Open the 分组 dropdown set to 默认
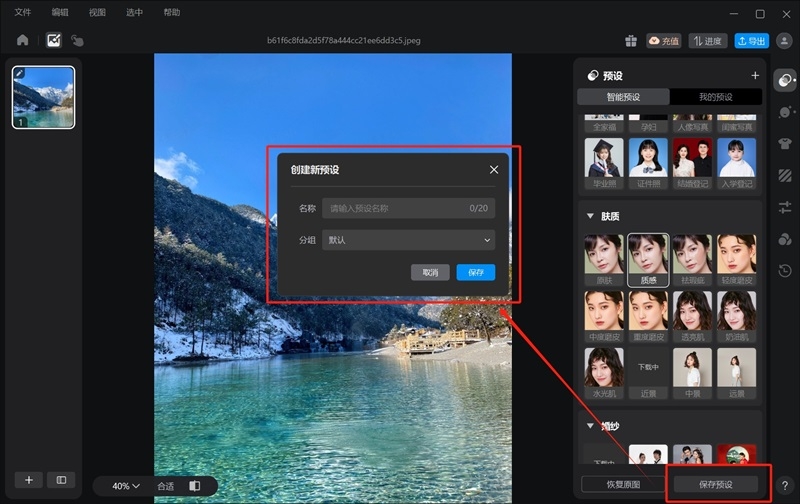 pos(408,240)
